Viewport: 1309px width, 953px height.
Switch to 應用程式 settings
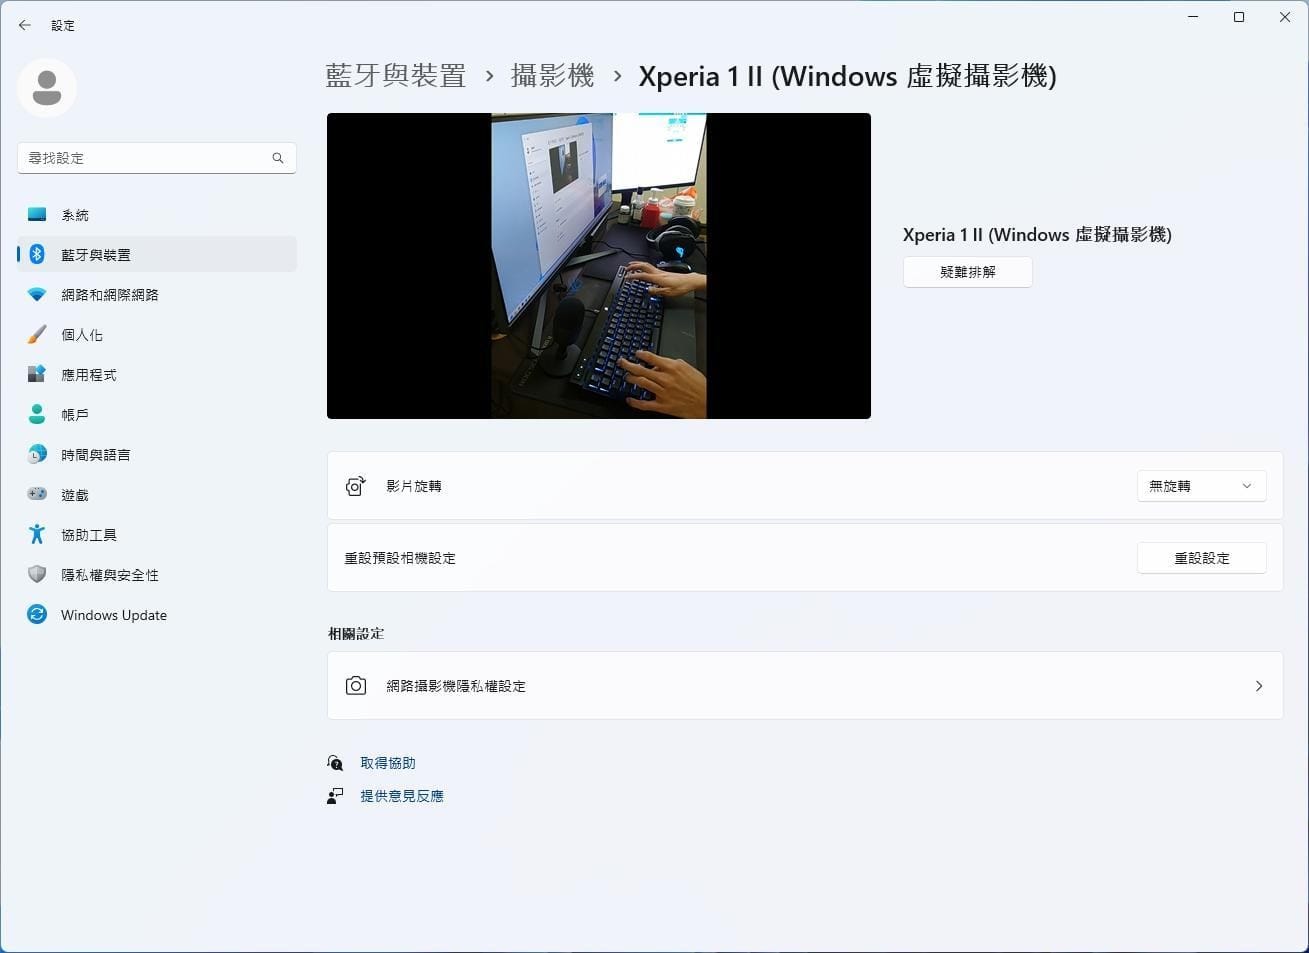click(157, 375)
